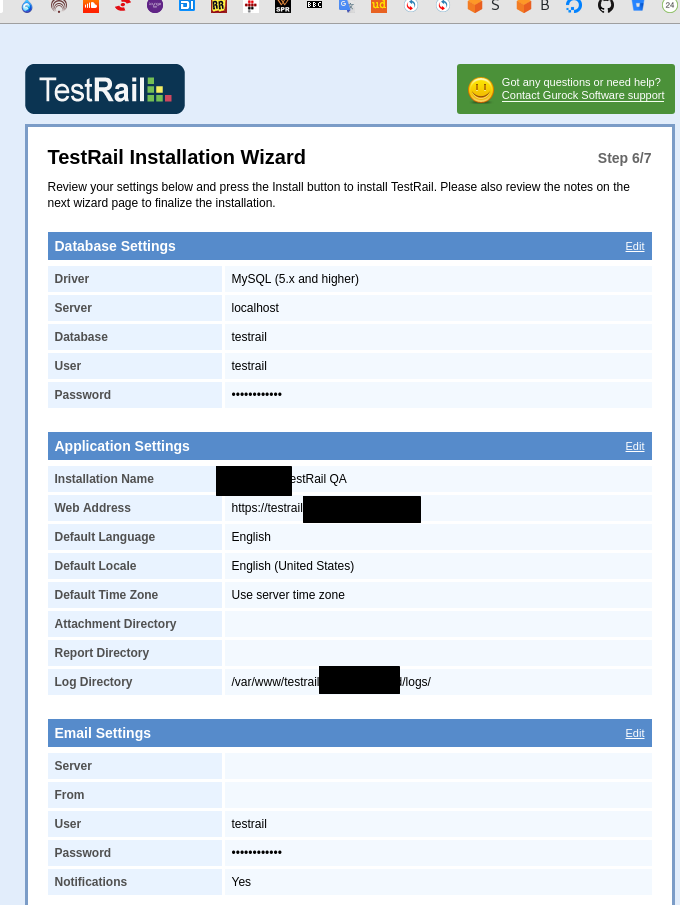Screen dimensions: 680x905
Task: Open the Google Translate bookmark
Action: [346, 6]
